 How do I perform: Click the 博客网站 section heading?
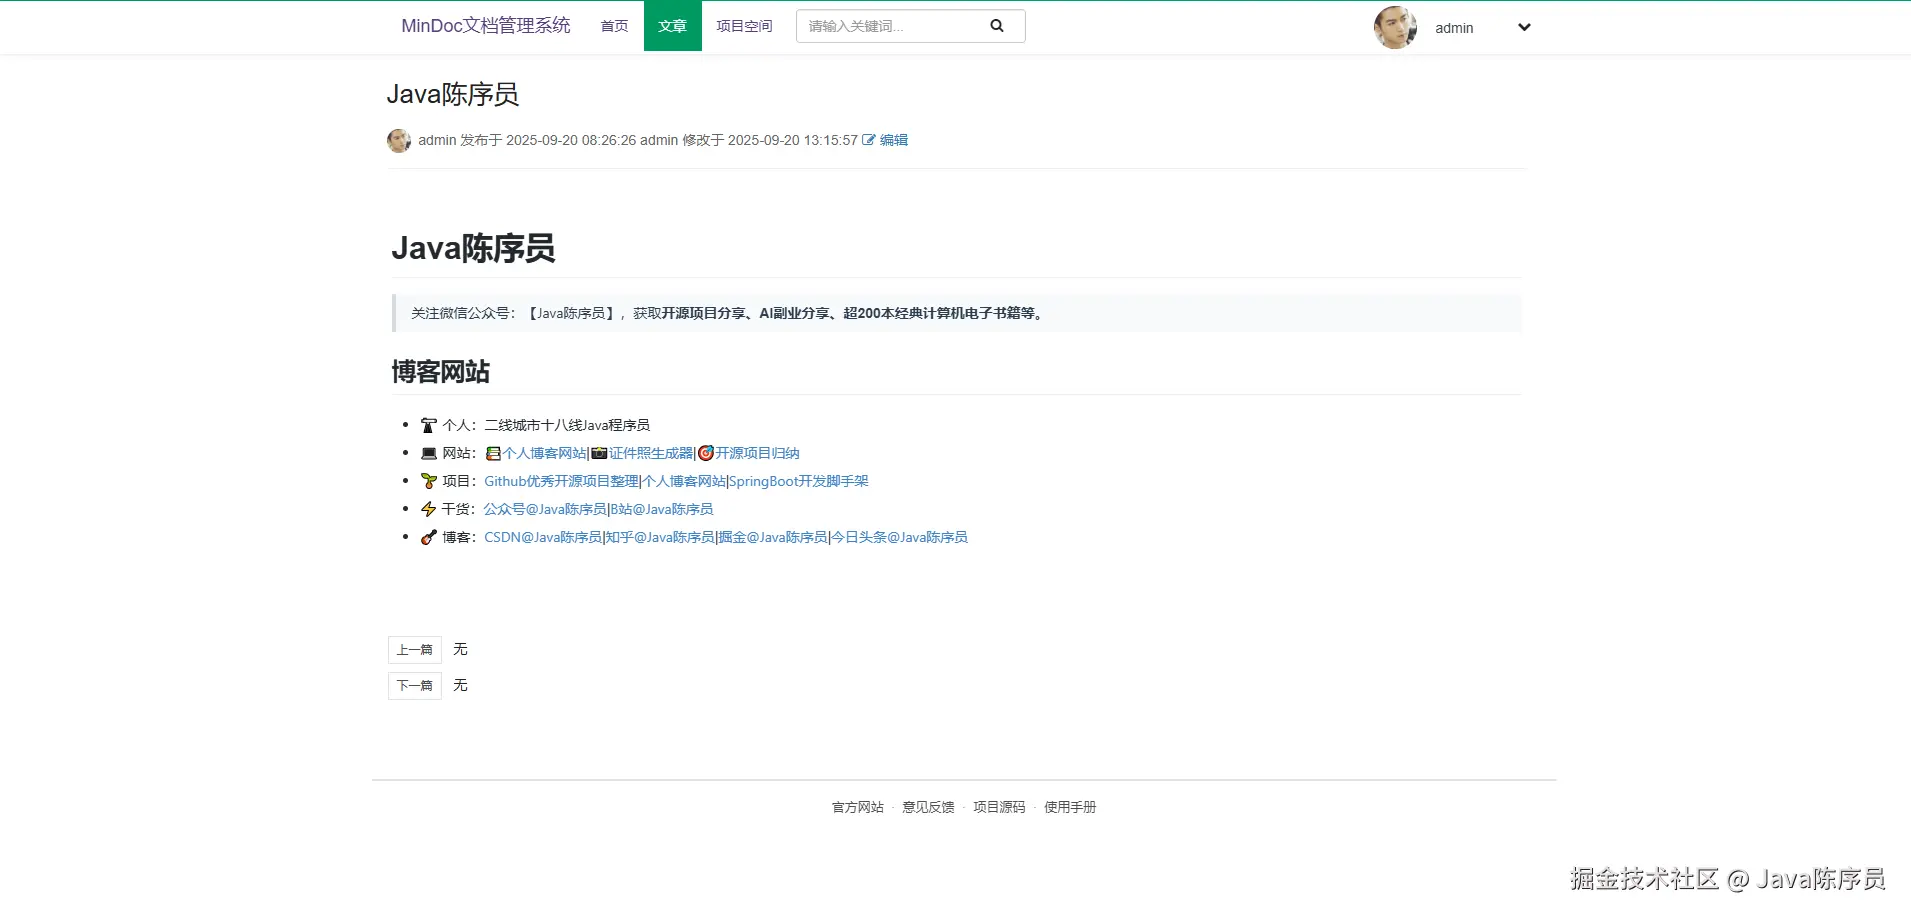click(x=441, y=373)
